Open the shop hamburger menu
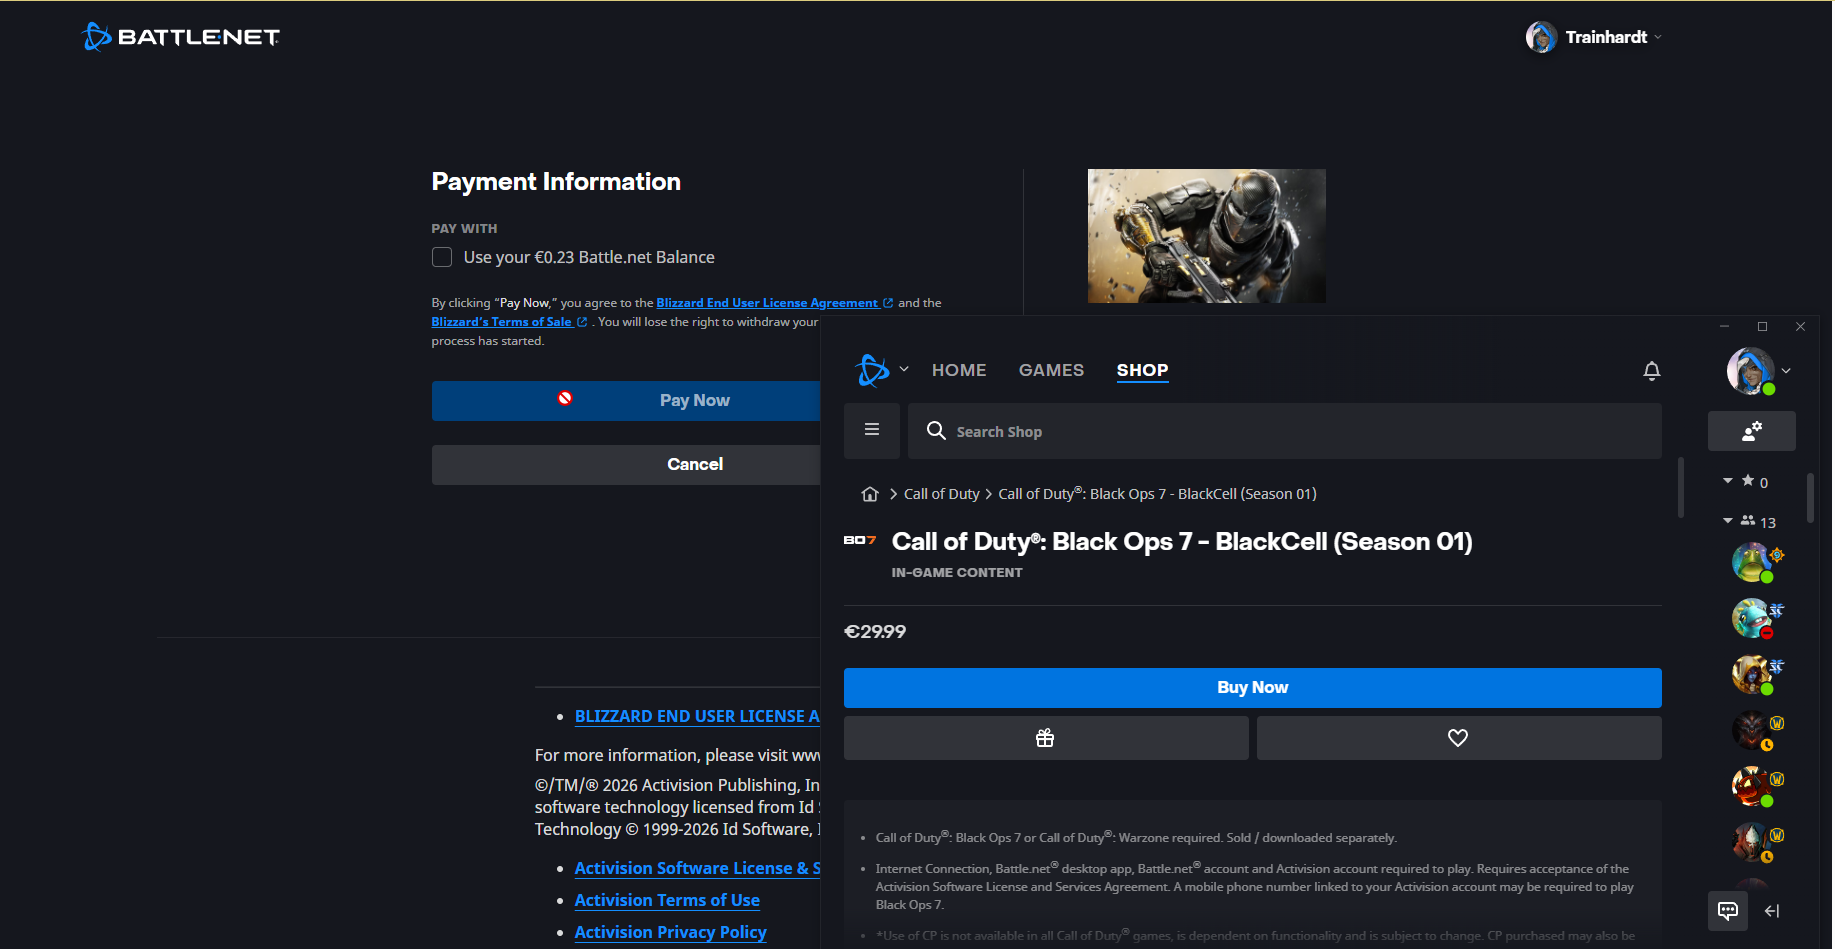This screenshot has width=1835, height=949. 872,430
